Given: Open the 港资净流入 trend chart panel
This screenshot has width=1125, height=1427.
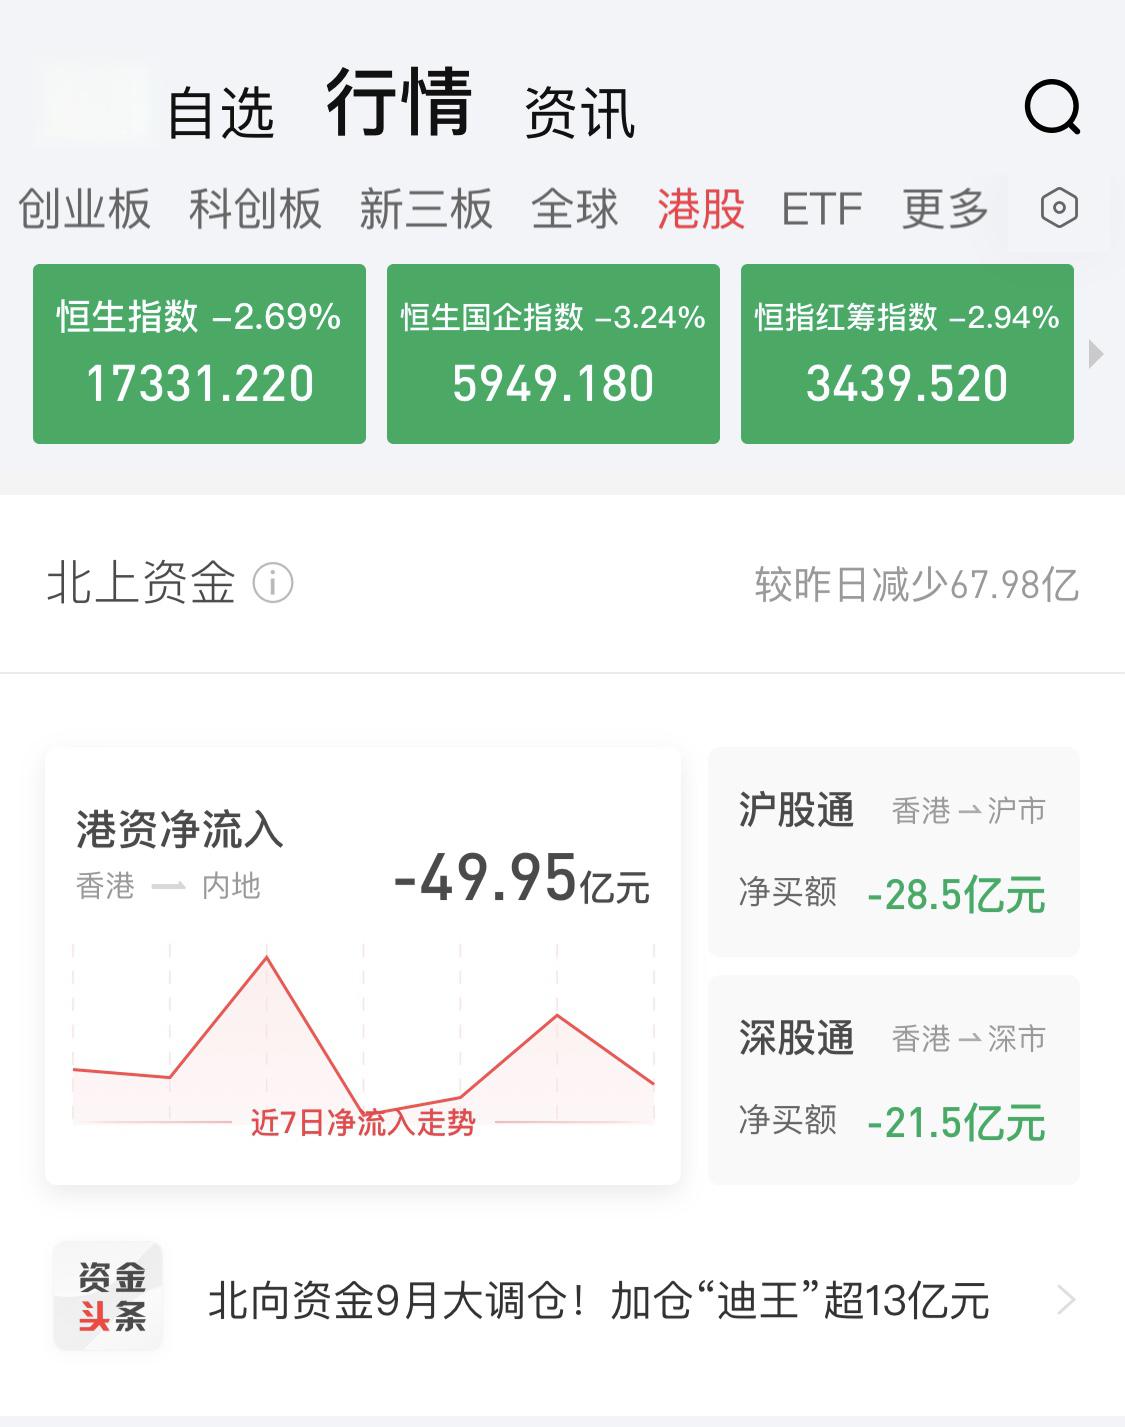Looking at the screenshot, I should [x=362, y=963].
